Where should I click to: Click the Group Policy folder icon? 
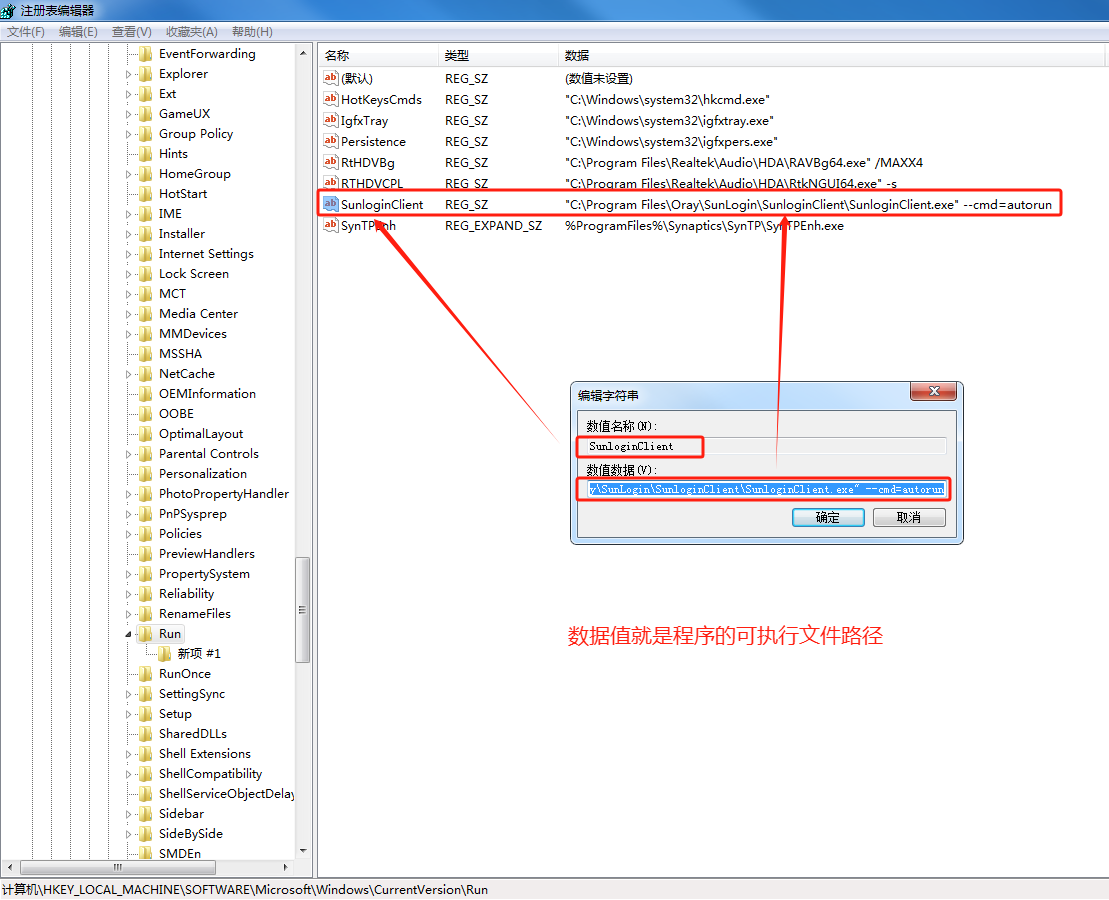tap(146, 134)
